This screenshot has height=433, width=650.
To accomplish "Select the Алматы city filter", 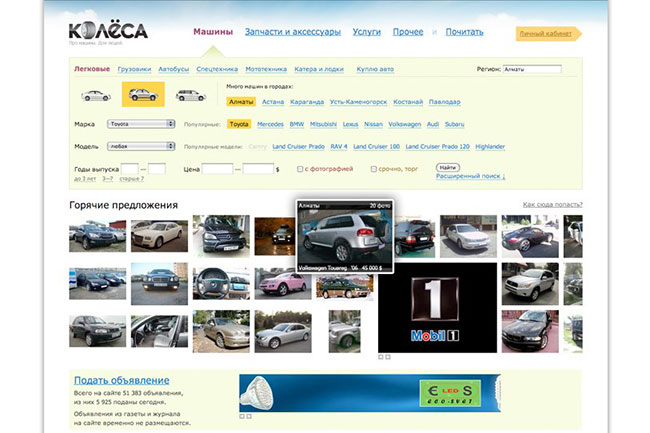I will coord(241,102).
